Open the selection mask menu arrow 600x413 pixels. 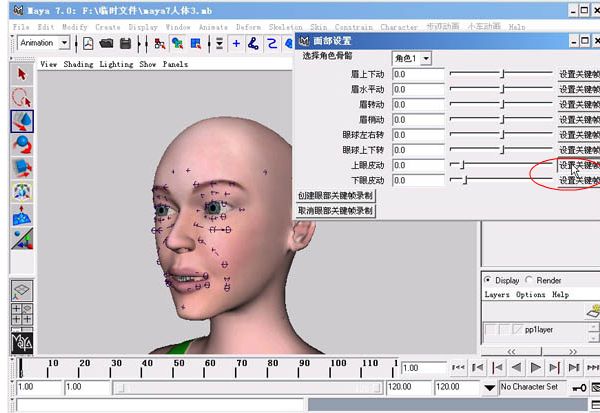click(219, 43)
